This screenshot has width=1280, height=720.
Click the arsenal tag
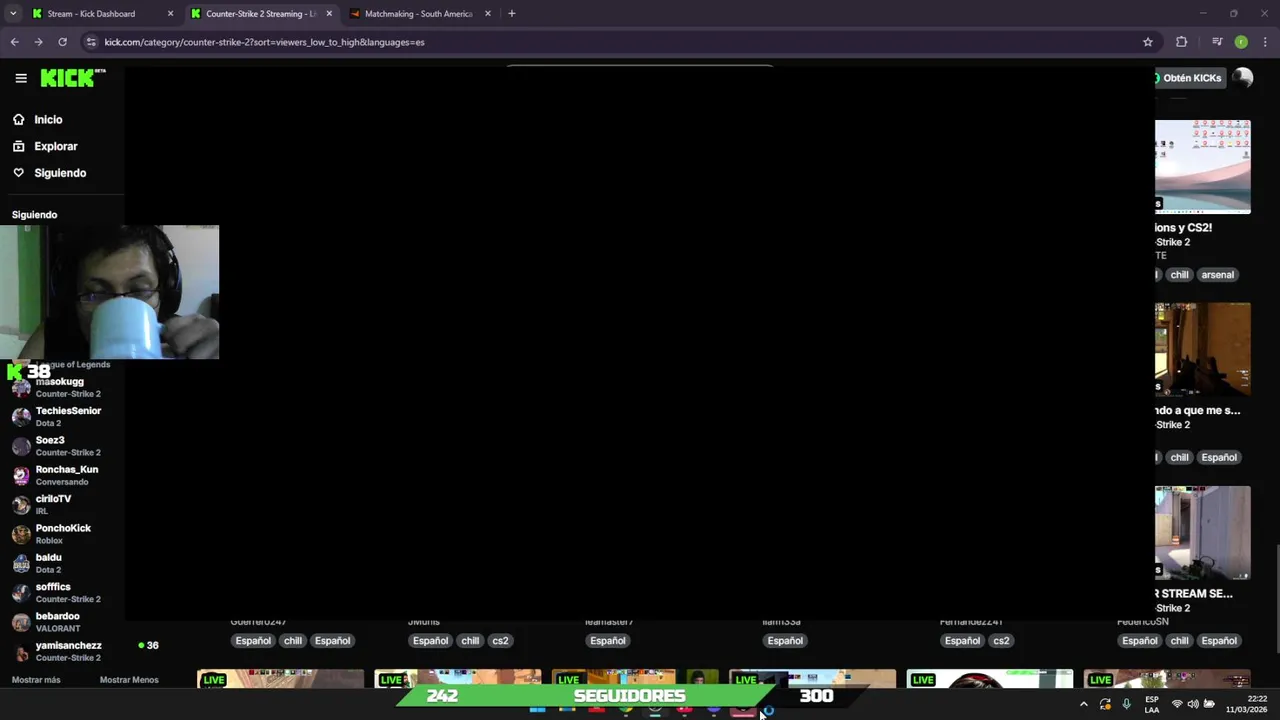tap(1217, 275)
